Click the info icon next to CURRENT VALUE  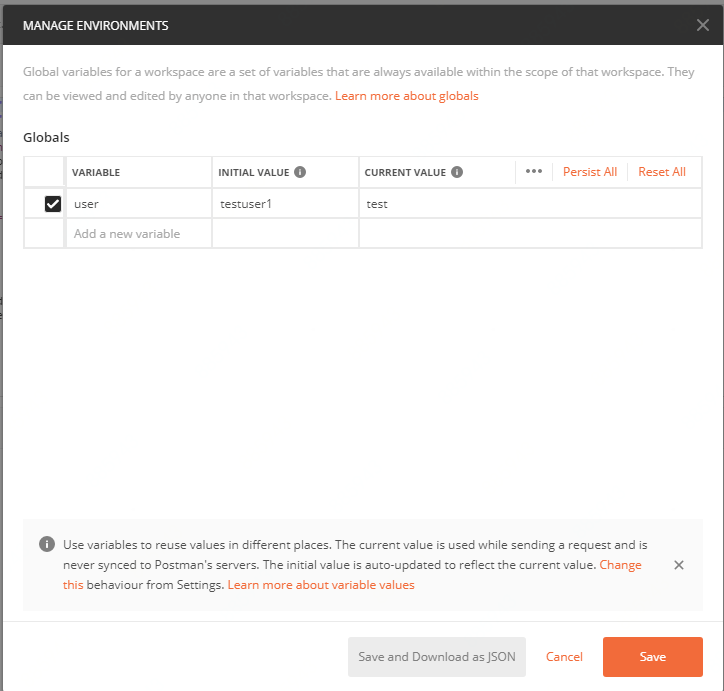click(457, 172)
